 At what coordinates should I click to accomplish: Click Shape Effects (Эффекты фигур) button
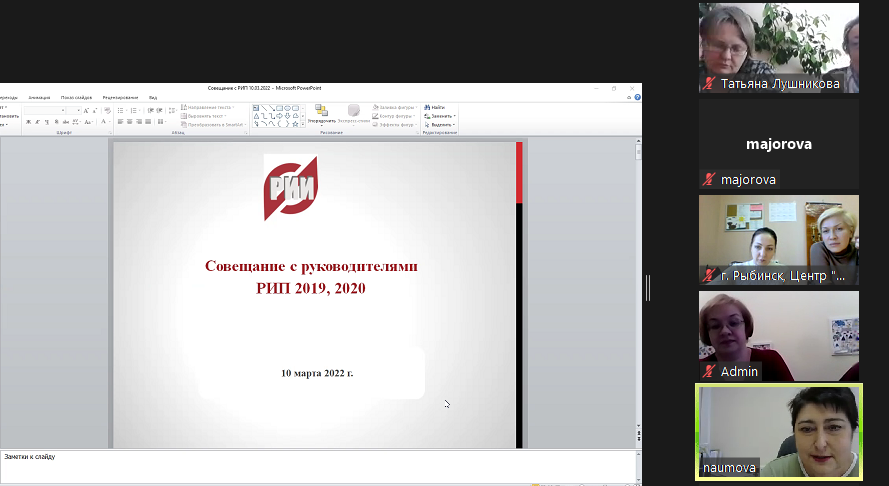(395, 125)
